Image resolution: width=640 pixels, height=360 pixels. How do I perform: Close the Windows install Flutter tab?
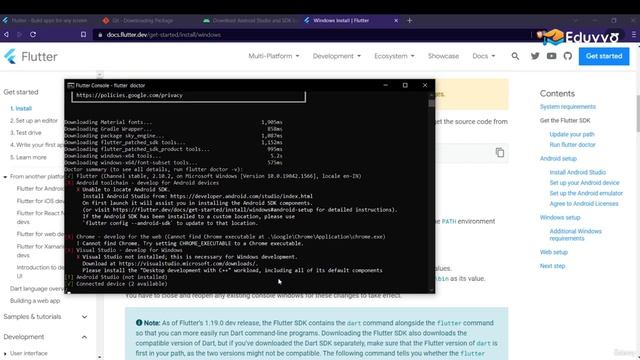coord(396,20)
